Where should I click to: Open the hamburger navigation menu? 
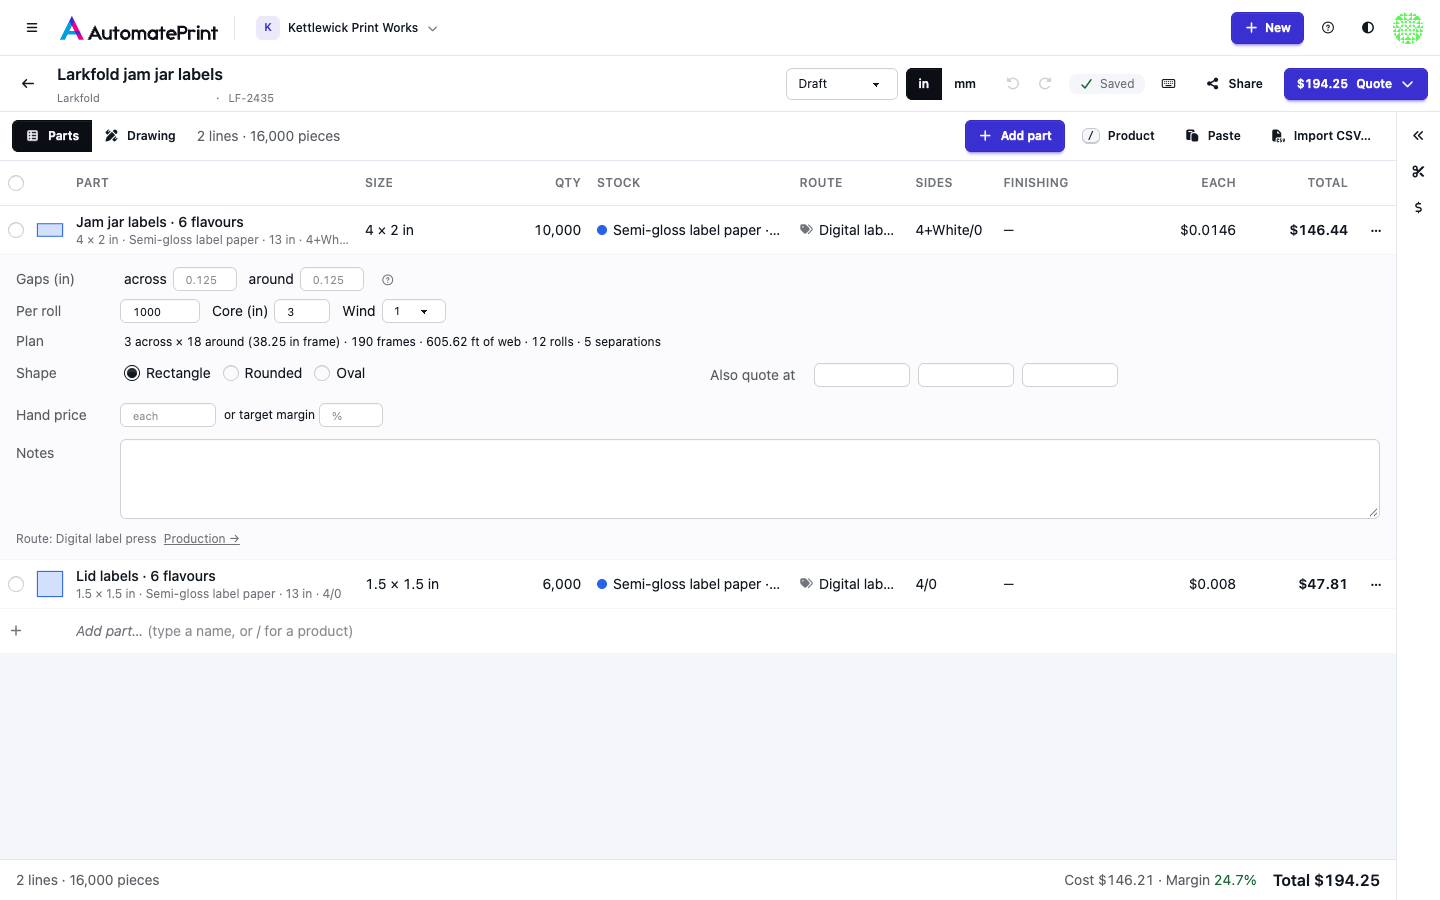32,28
